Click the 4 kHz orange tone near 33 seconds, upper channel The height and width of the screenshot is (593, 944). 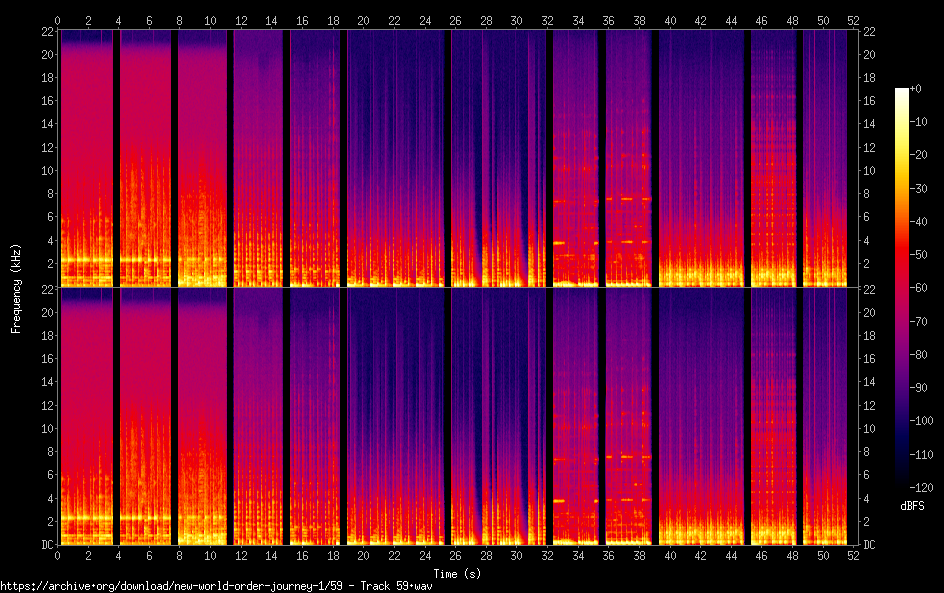tap(559, 243)
